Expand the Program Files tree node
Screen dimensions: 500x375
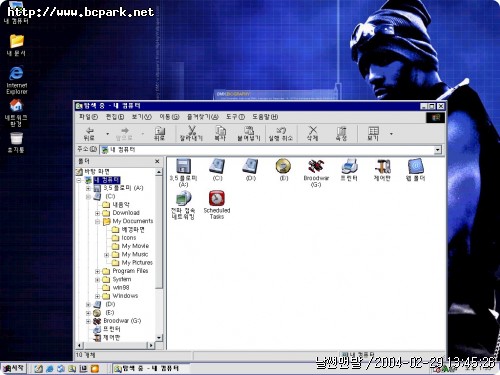[x=97, y=271]
